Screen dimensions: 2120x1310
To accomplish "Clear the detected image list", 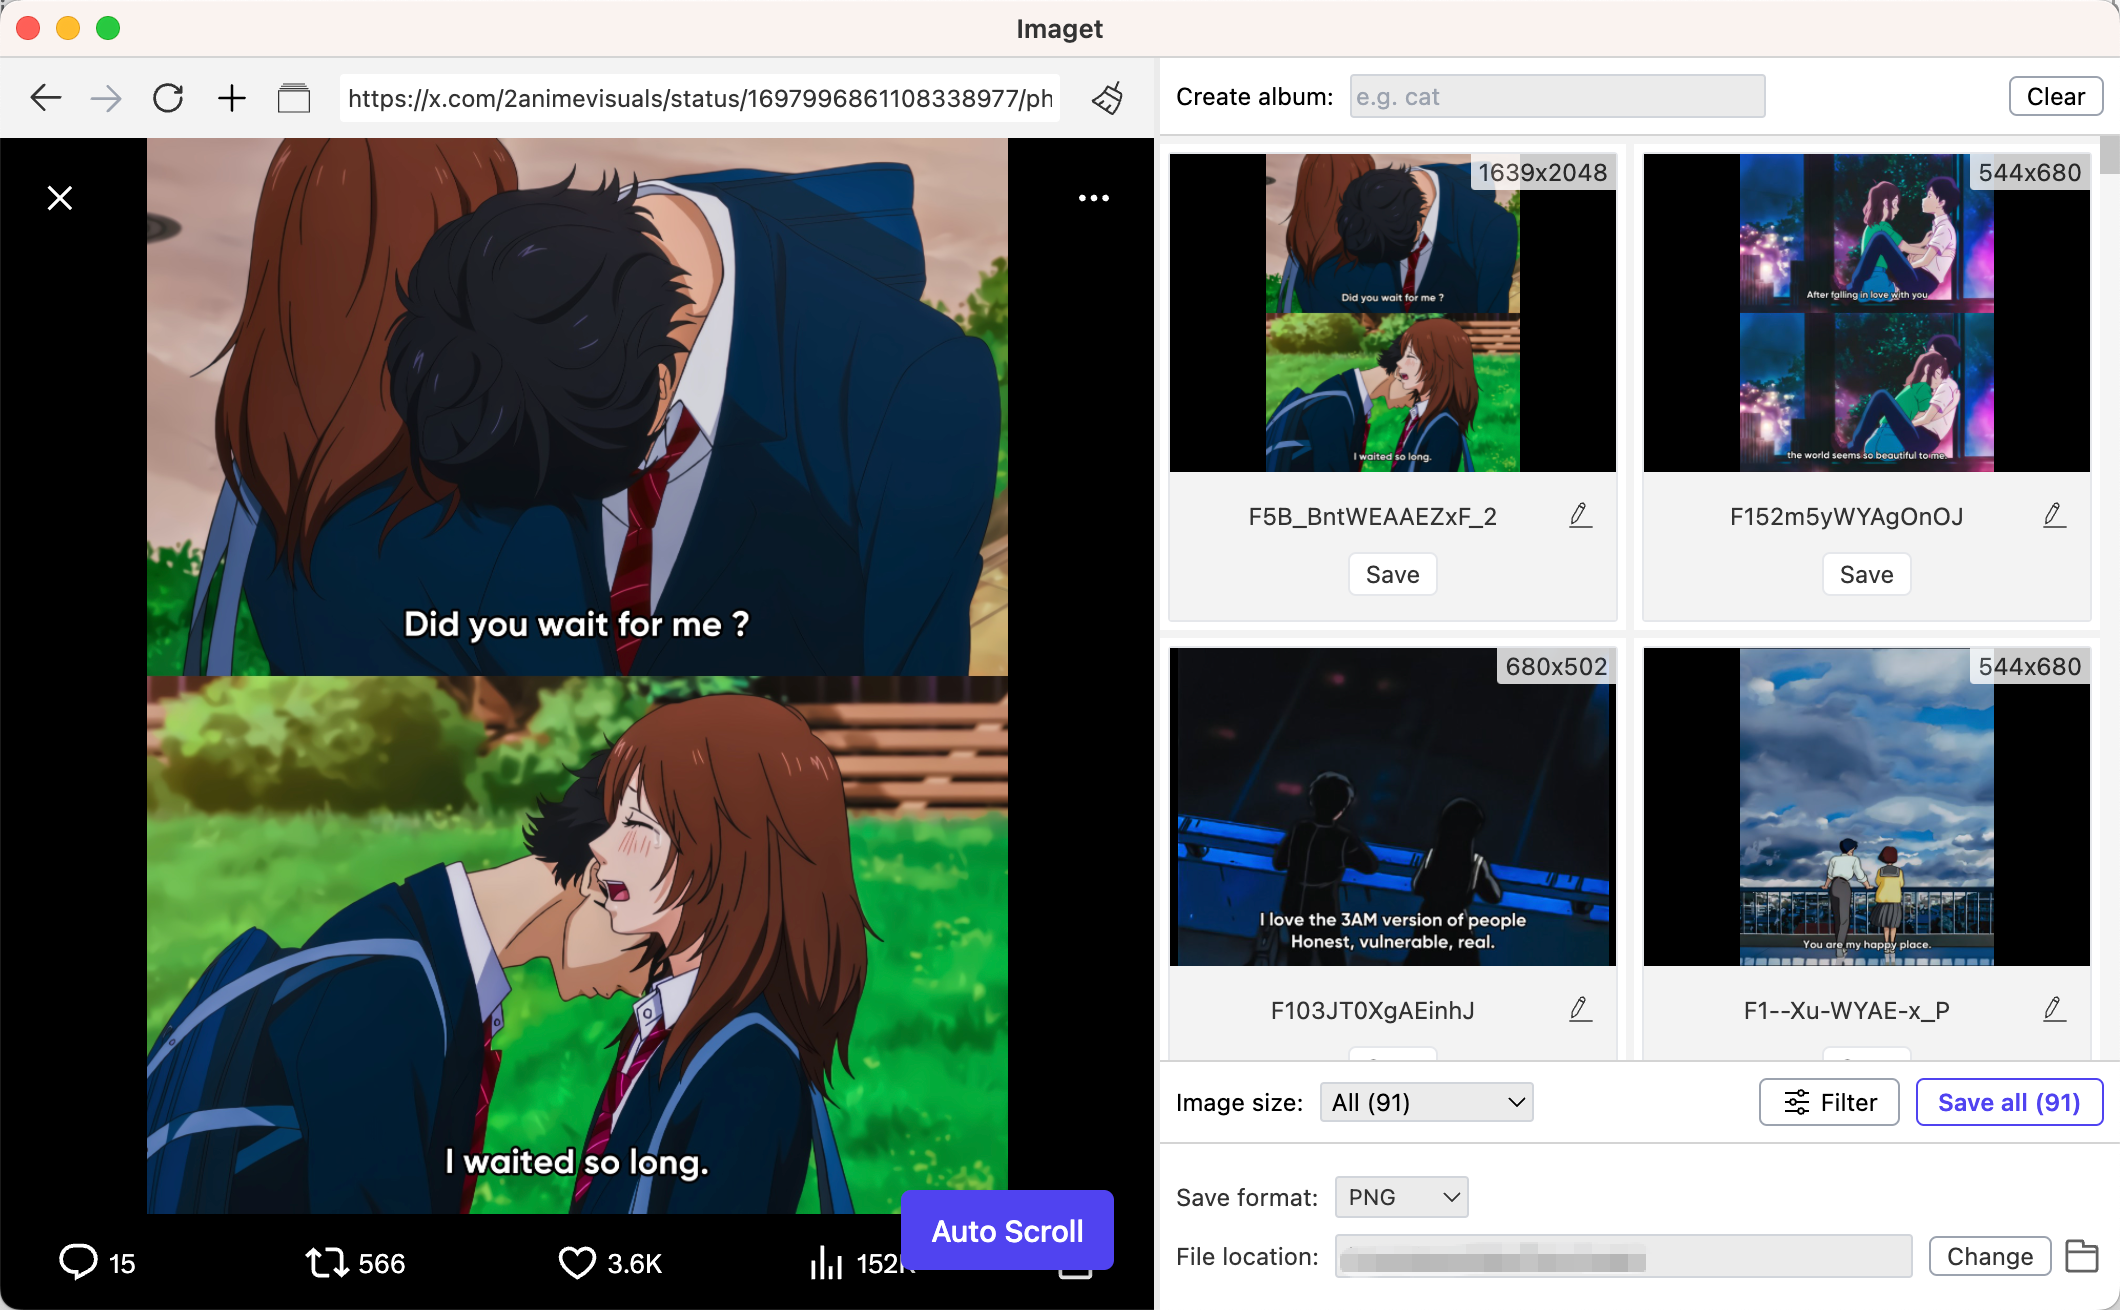I will click(2055, 96).
